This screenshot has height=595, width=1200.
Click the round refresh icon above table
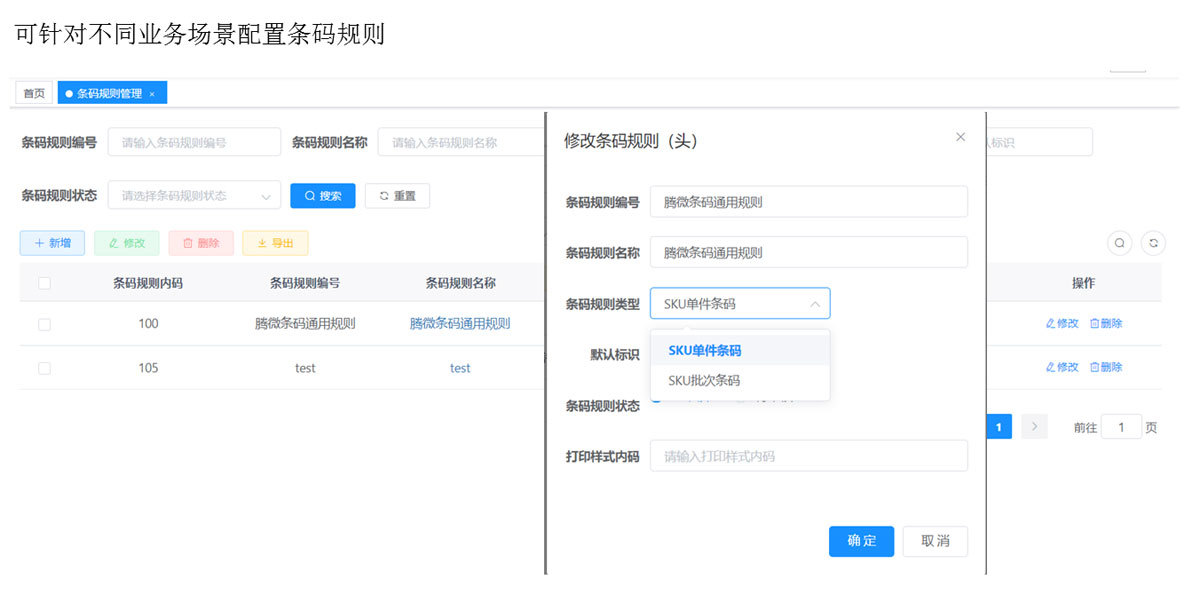click(x=1153, y=243)
